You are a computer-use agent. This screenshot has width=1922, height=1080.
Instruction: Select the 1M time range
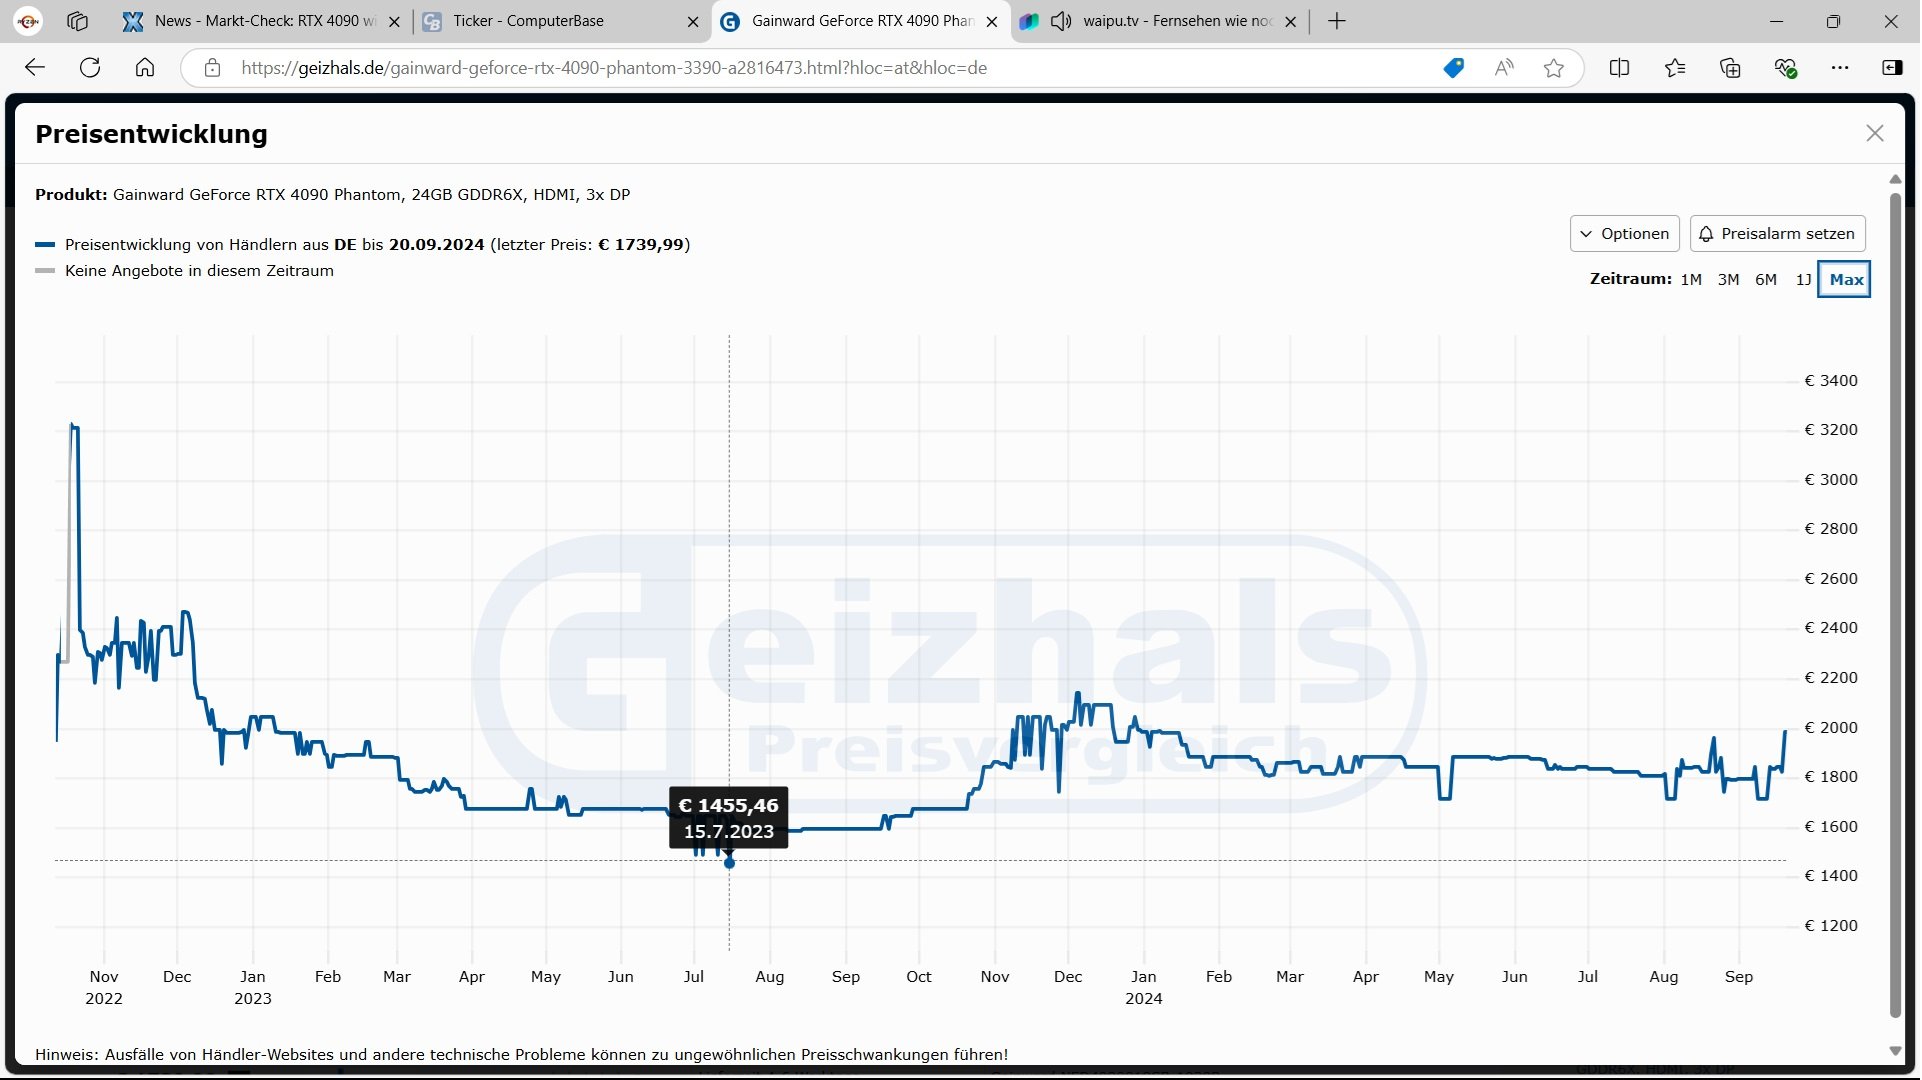(1691, 280)
